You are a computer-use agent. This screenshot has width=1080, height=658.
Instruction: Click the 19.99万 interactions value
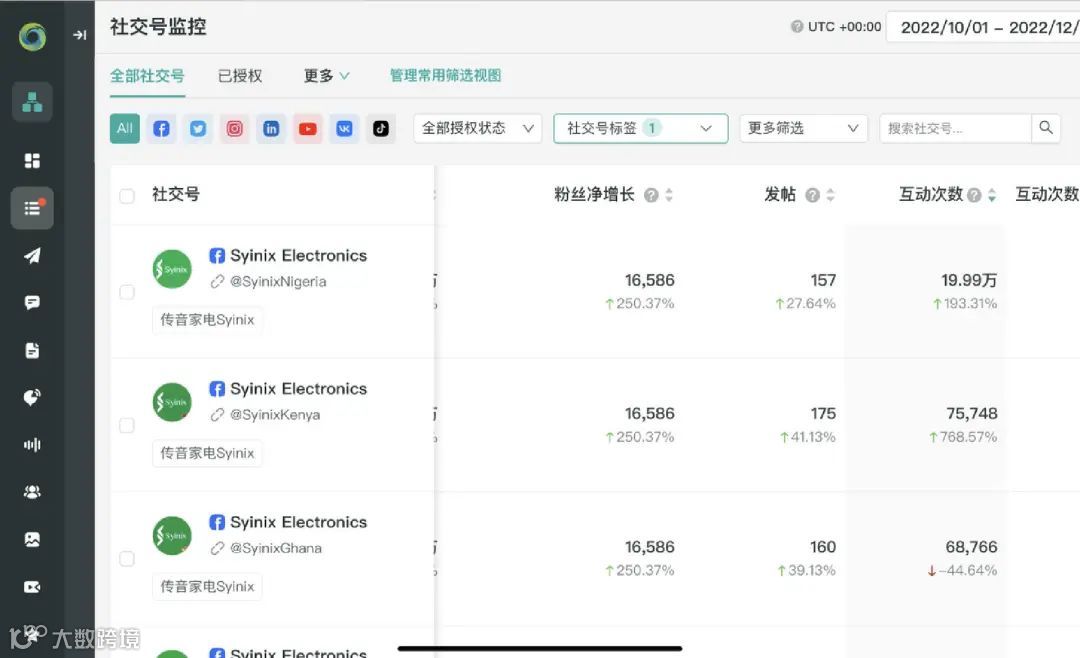click(969, 280)
